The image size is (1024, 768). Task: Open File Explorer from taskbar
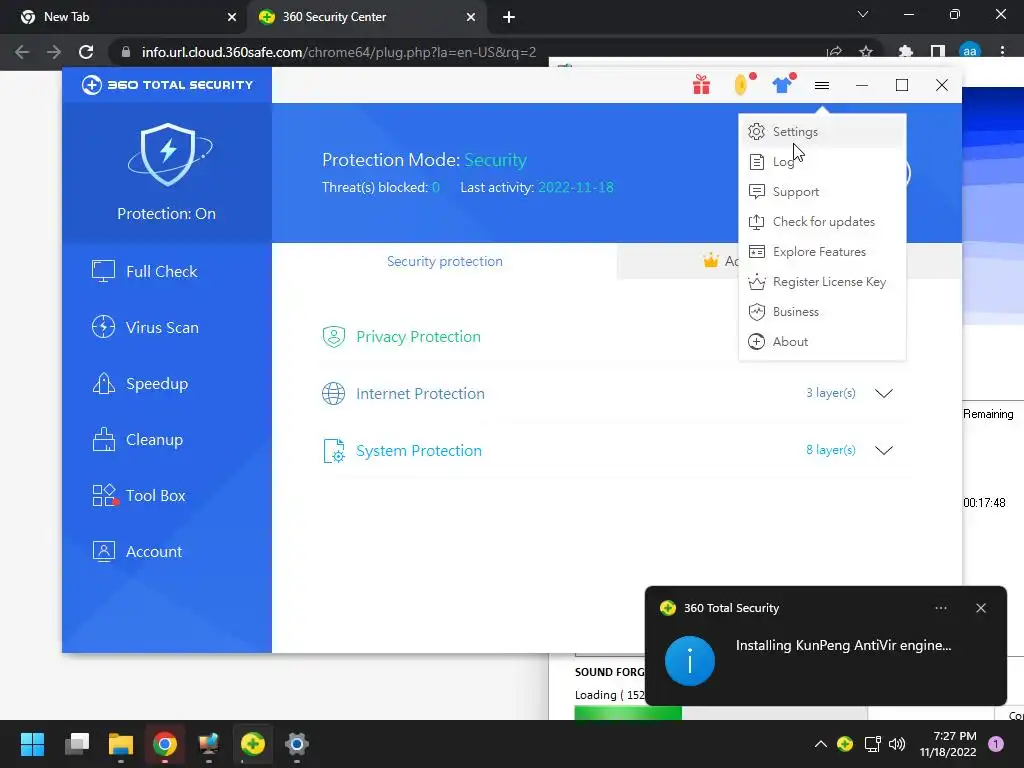tap(121, 744)
